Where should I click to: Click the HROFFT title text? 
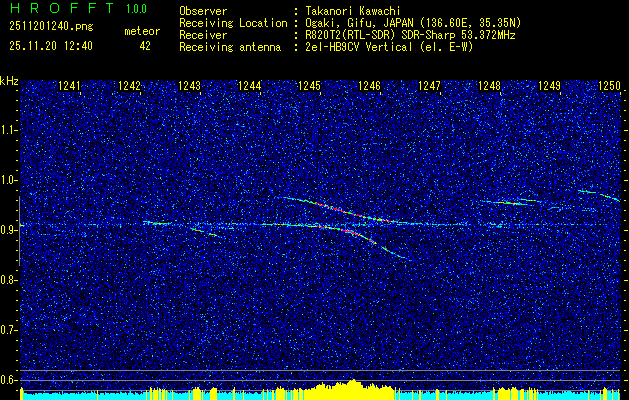pos(61,8)
